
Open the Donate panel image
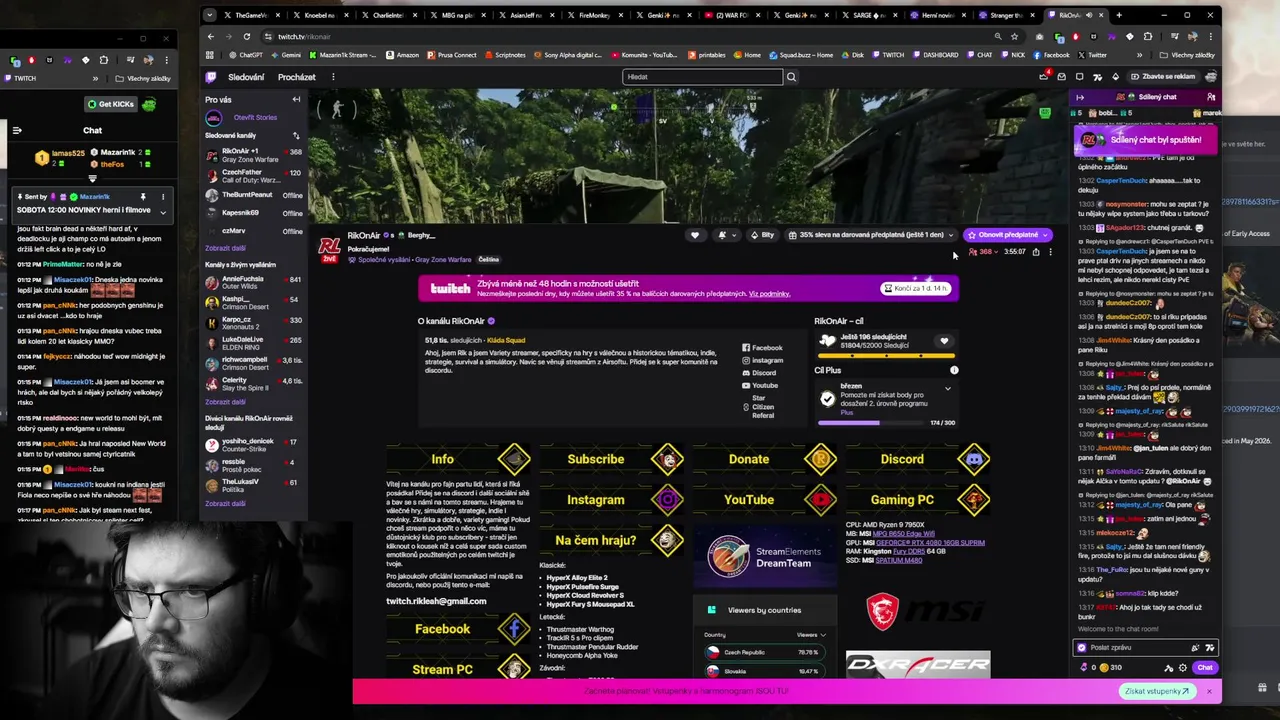766,459
